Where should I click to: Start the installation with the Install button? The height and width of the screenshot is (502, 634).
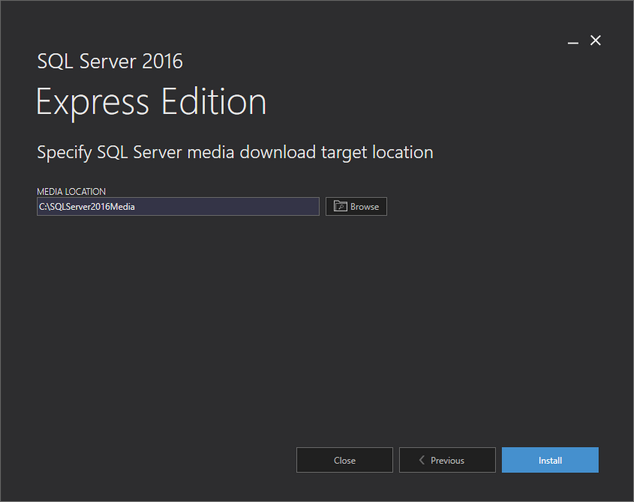pyautogui.click(x=550, y=460)
